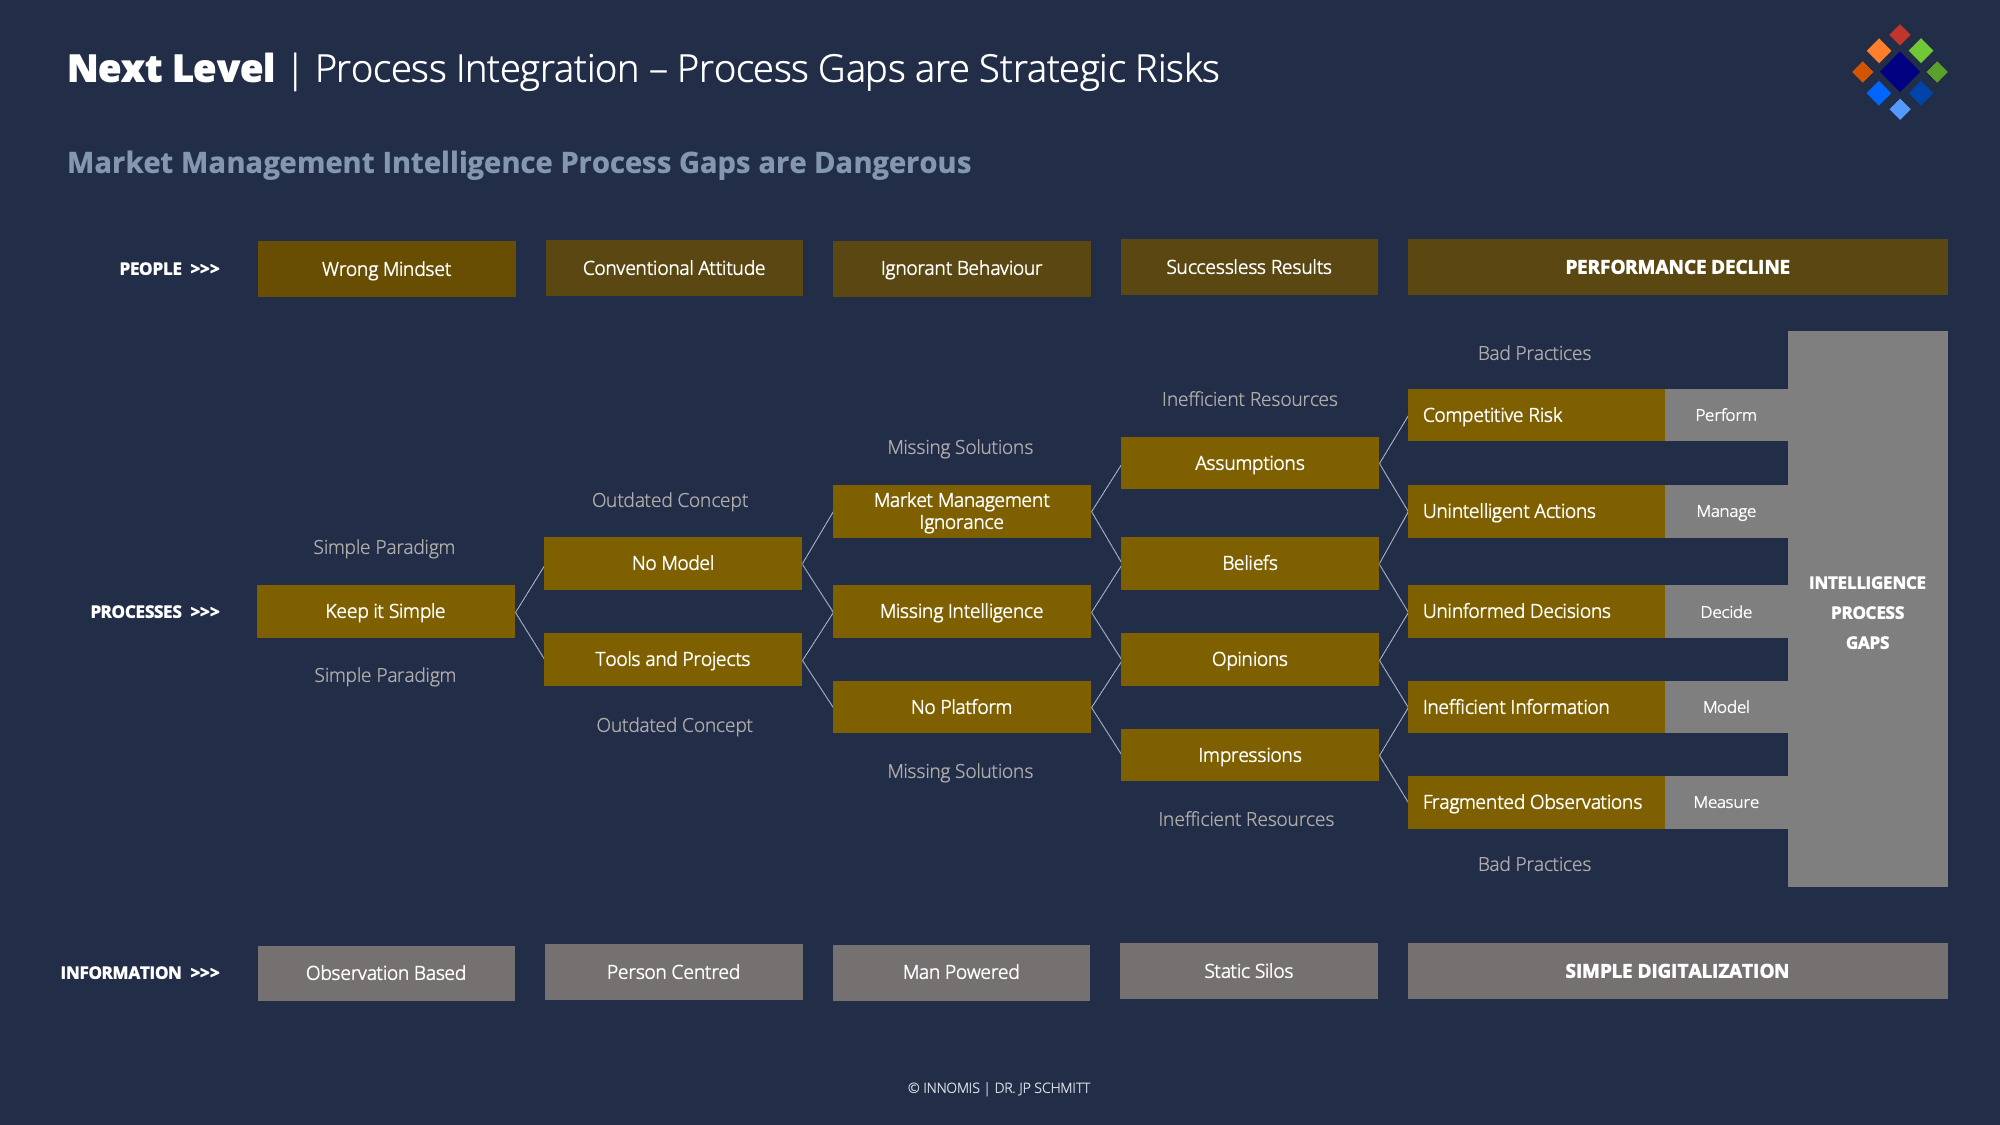Click Inefficient Resources text below Impressions

[1246, 819]
